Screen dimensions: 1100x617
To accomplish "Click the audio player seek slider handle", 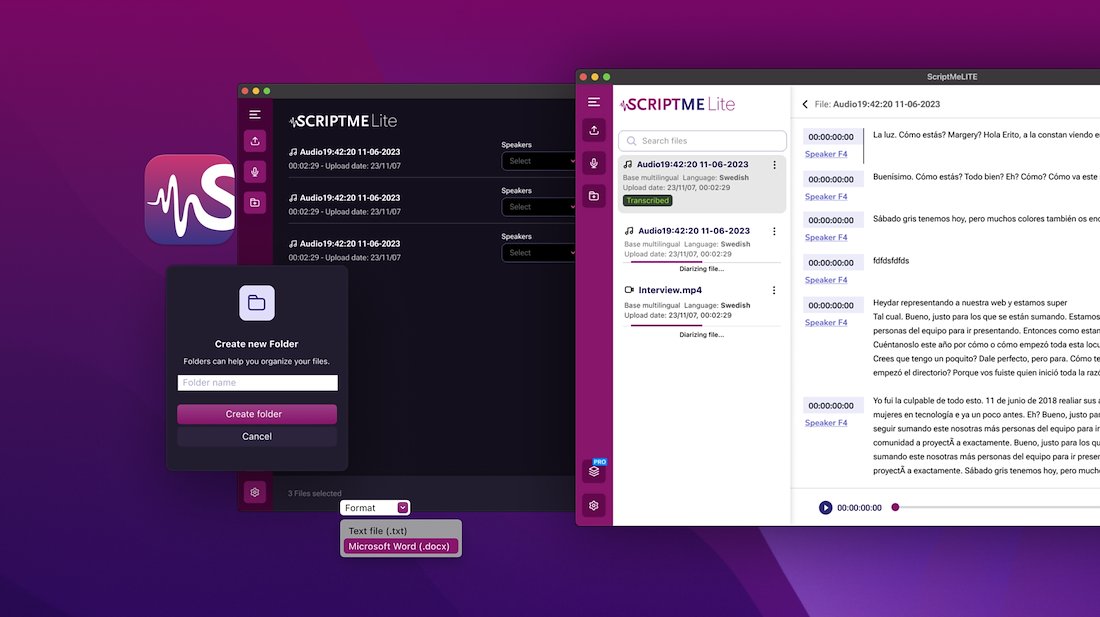I will coord(895,508).
